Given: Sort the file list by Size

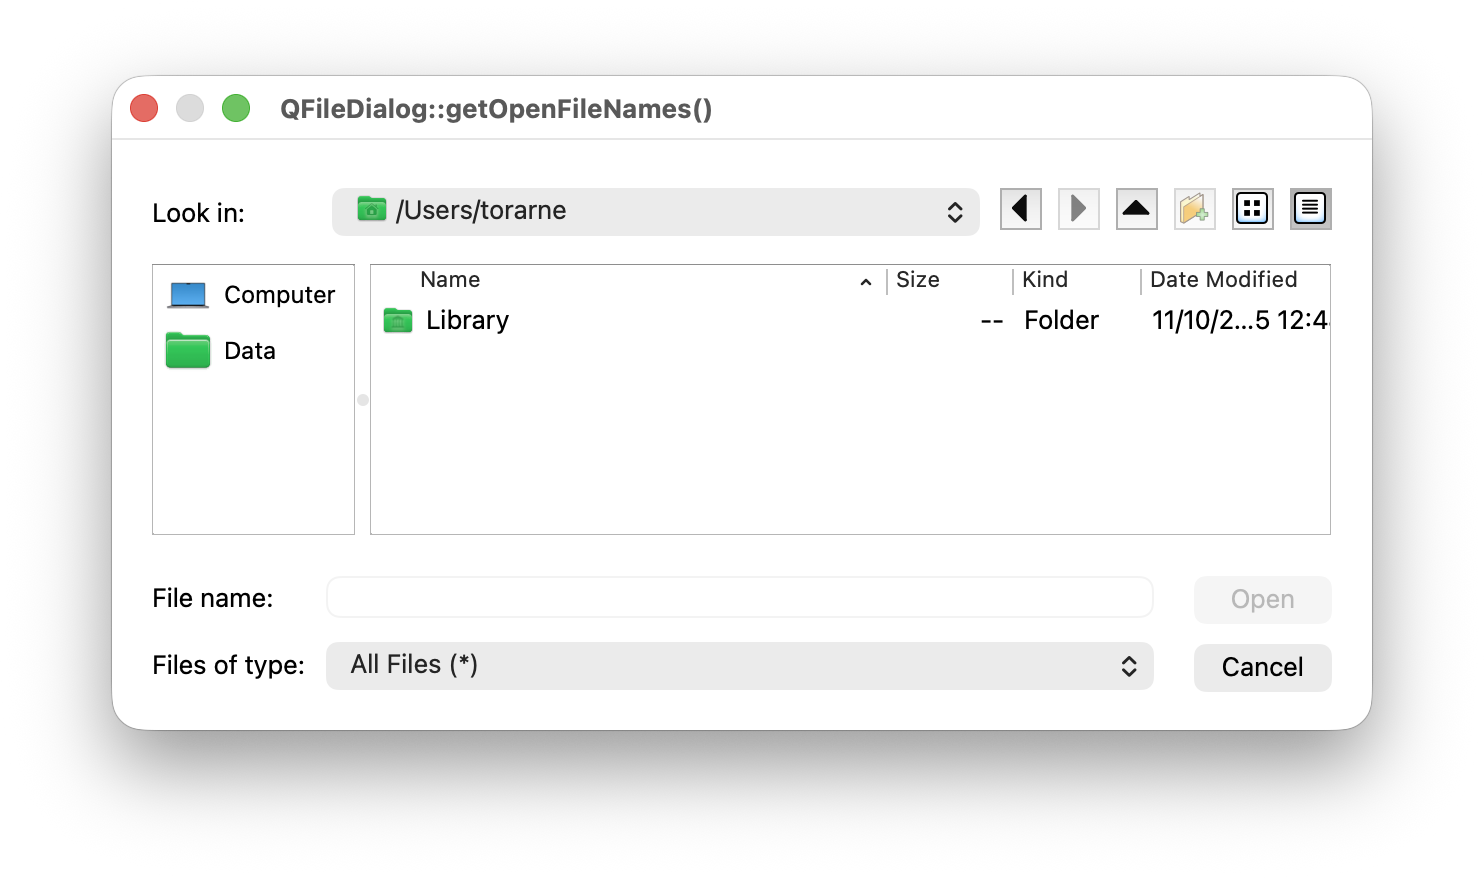Looking at the screenshot, I should pos(918,280).
